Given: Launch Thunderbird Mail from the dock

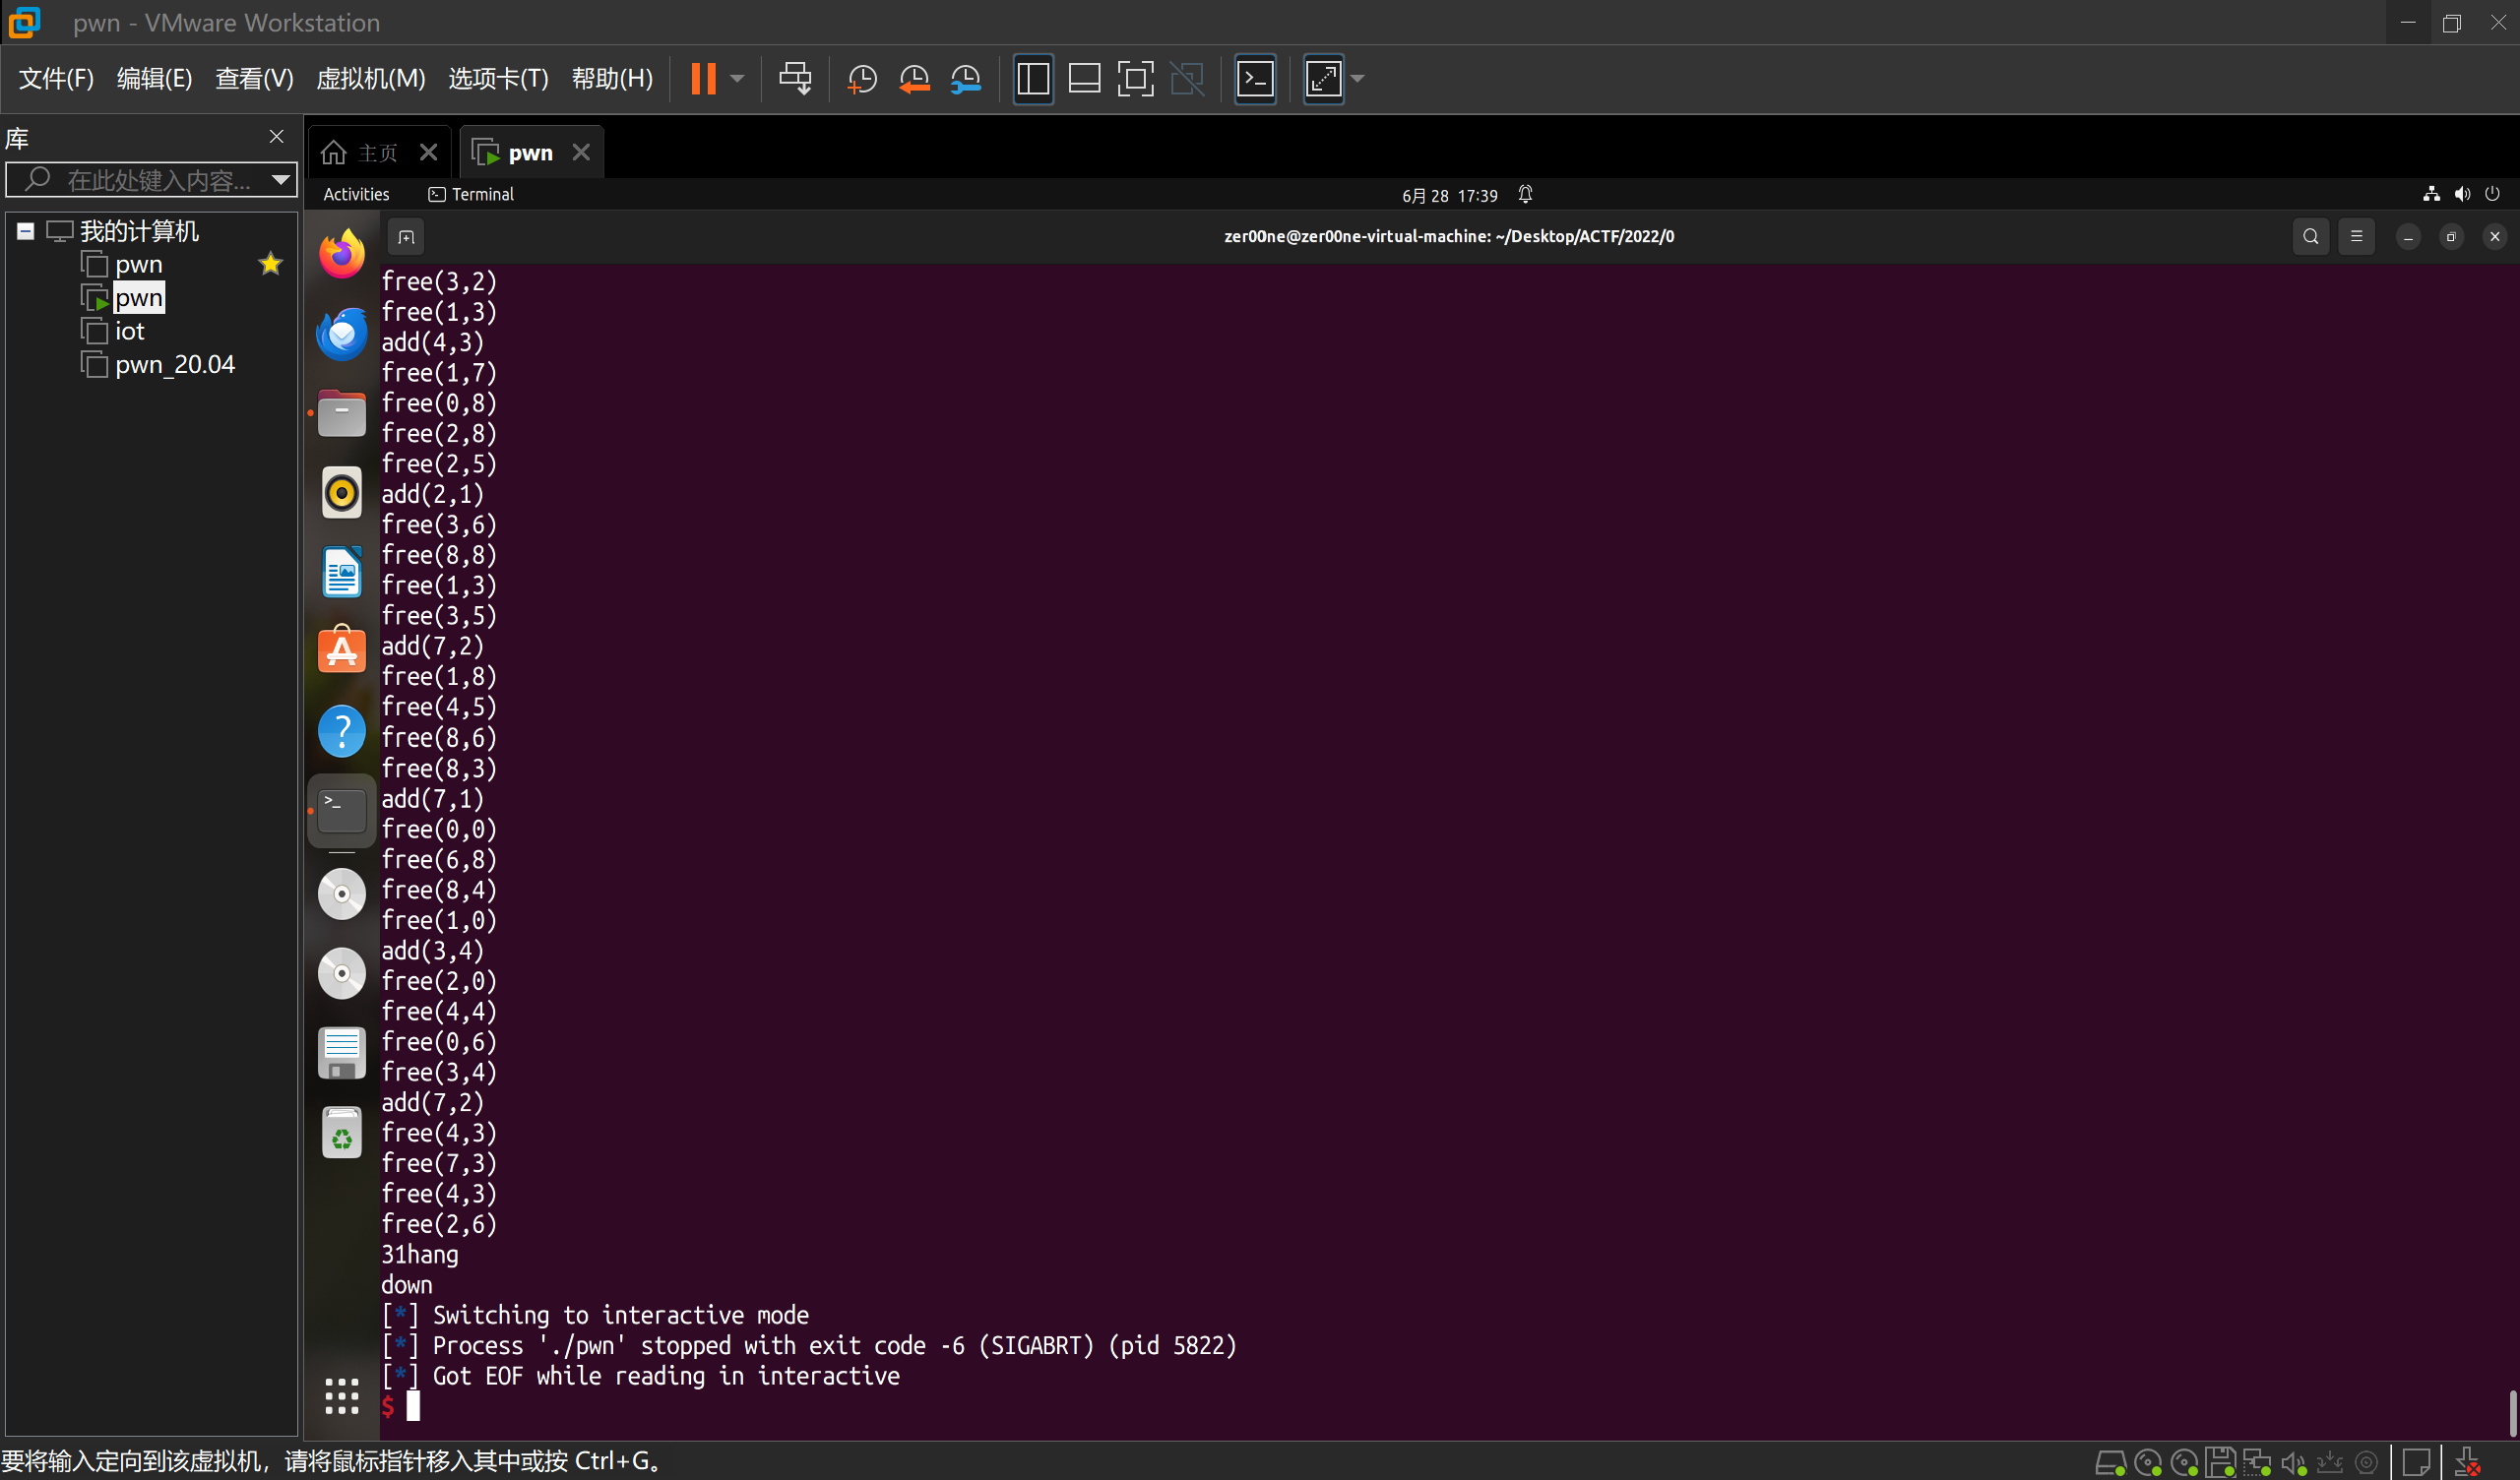Looking at the screenshot, I should (342, 333).
